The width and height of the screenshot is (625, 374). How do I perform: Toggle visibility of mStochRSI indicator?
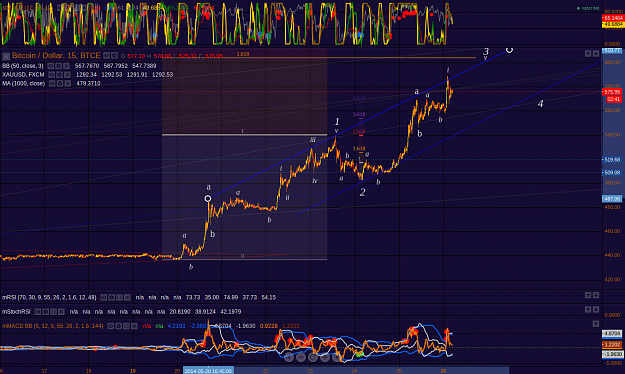pyautogui.click(x=38, y=311)
